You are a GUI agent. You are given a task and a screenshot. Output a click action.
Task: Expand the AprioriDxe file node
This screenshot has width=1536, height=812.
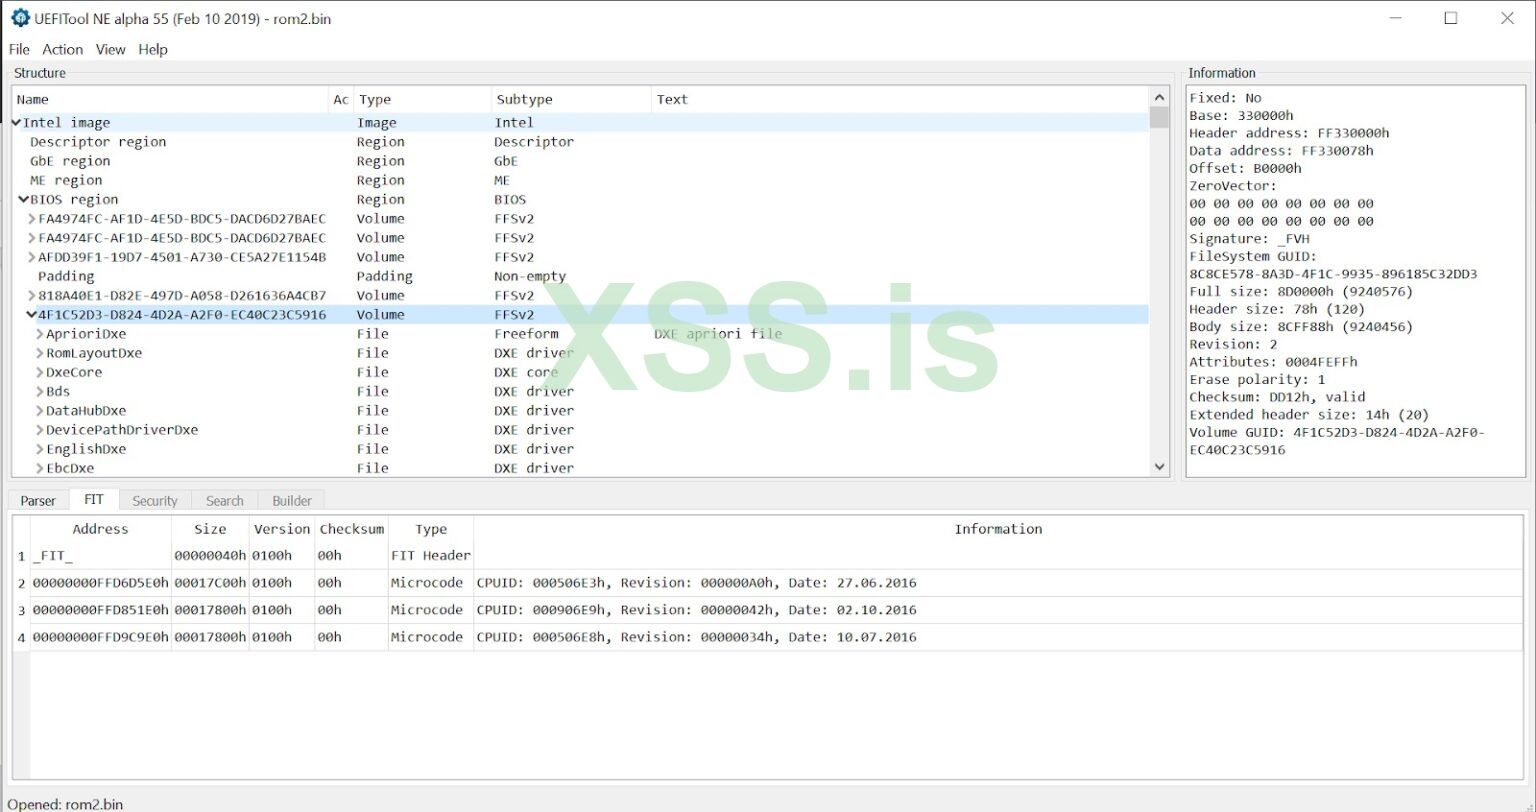[40, 334]
